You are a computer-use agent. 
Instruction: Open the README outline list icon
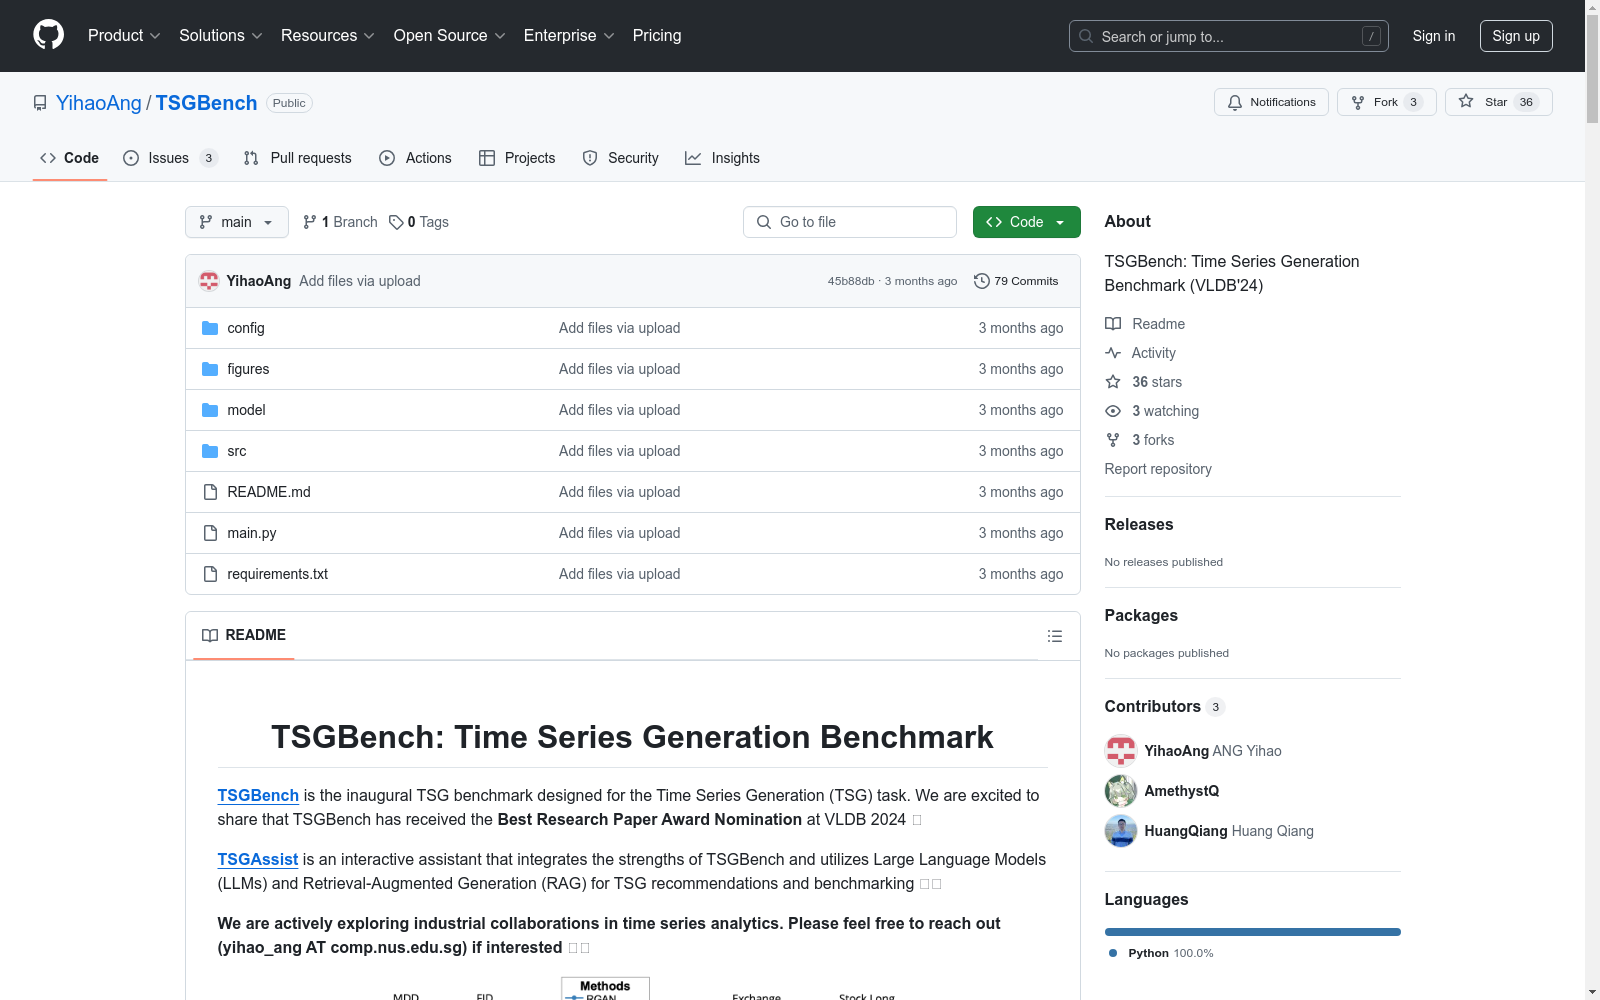click(x=1054, y=636)
